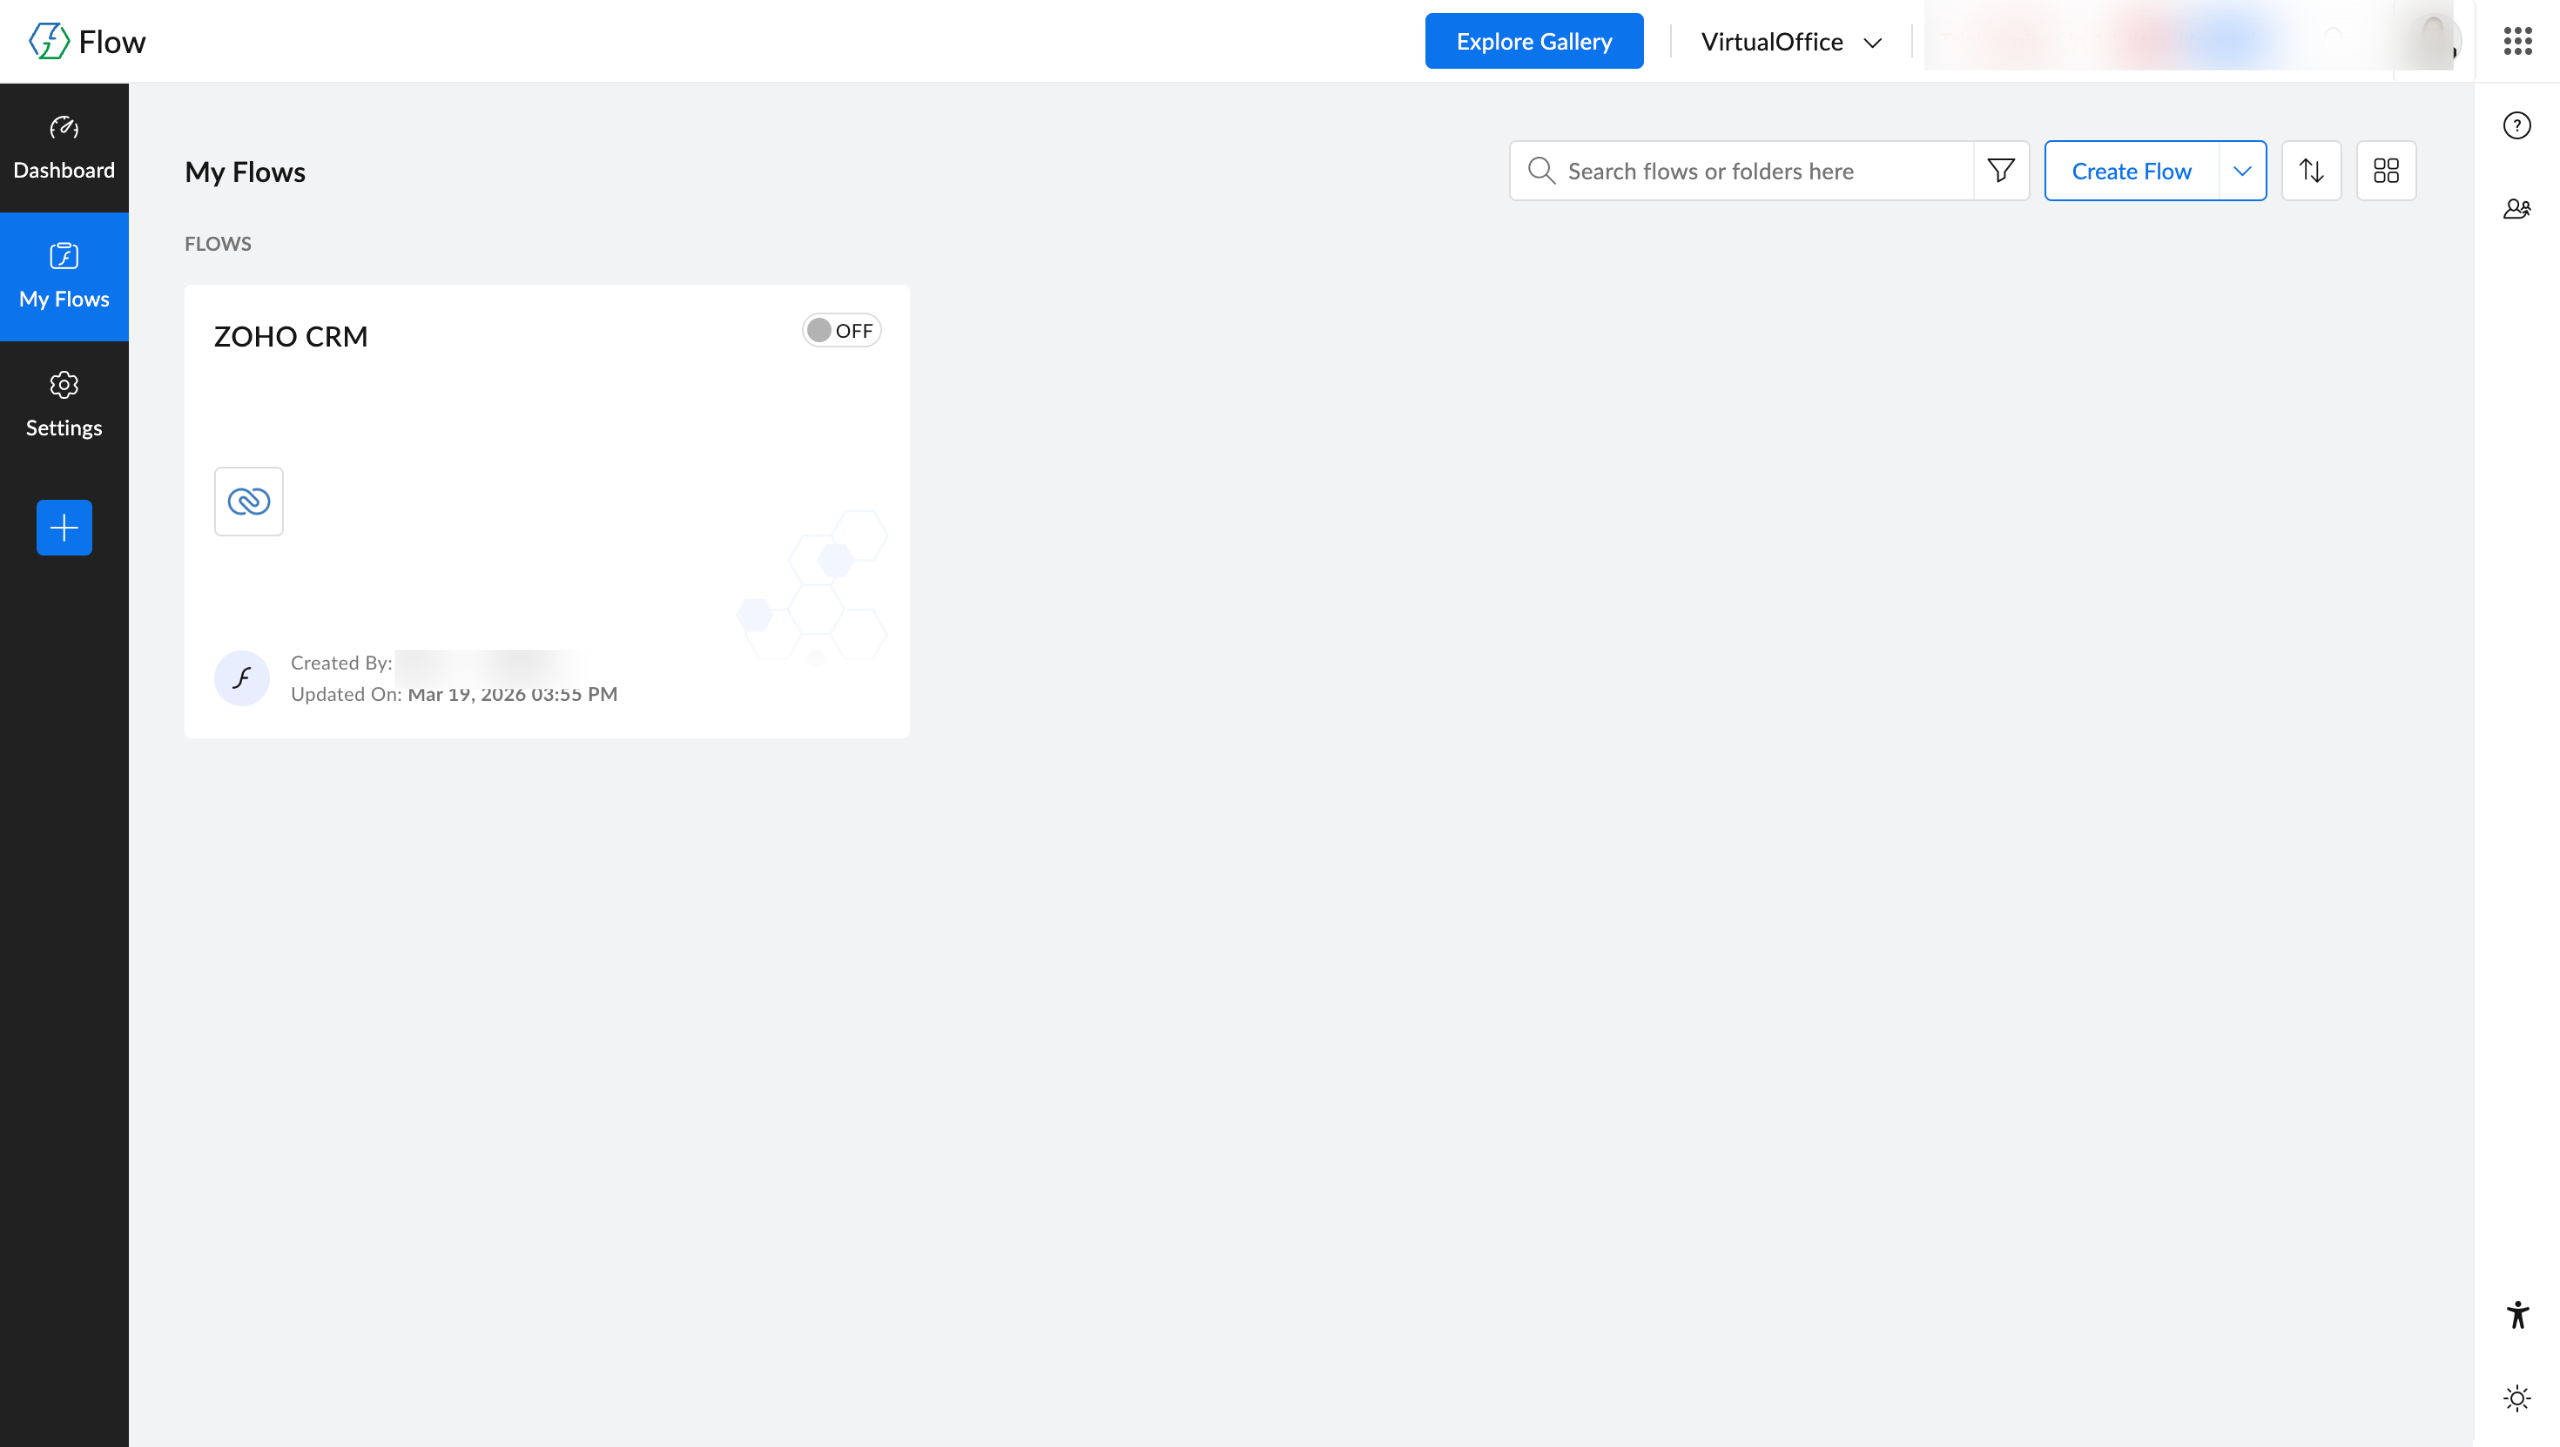The image size is (2560, 1447).
Task: Toggle the light/dark theme sun icon
Action: point(2517,1398)
